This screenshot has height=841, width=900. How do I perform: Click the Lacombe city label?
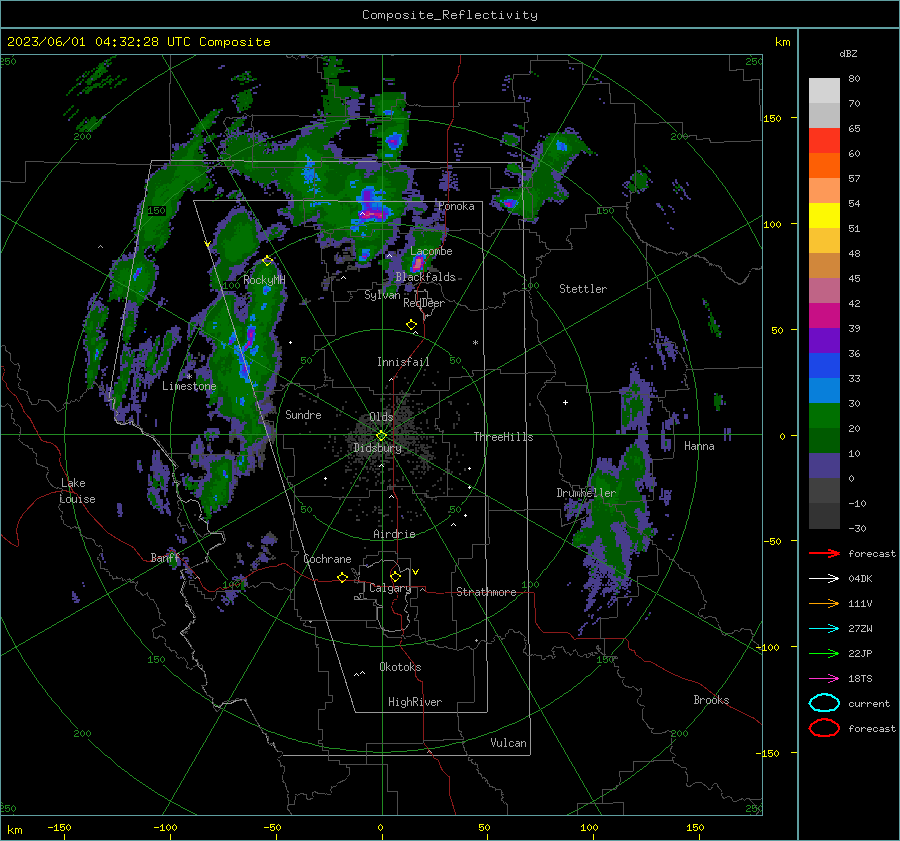coord(431,251)
